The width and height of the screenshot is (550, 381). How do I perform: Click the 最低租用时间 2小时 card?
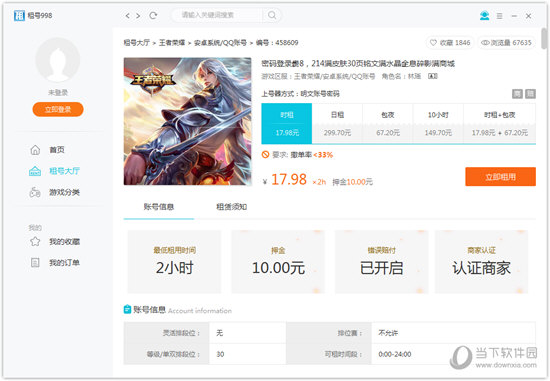coord(174,261)
